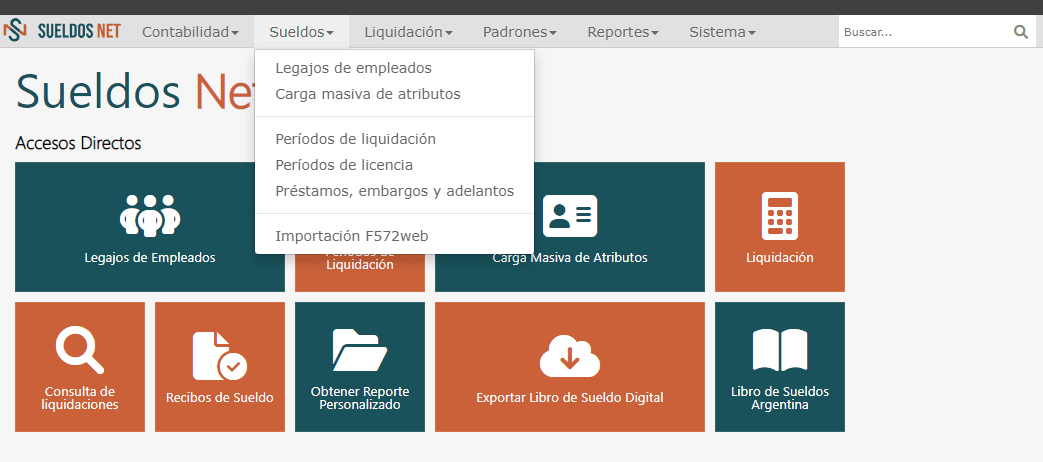Click Exportar Libro de Sueldo Digital label
Image resolution: width=1043 pixels, height=462 pixels.
coord(570,398)
